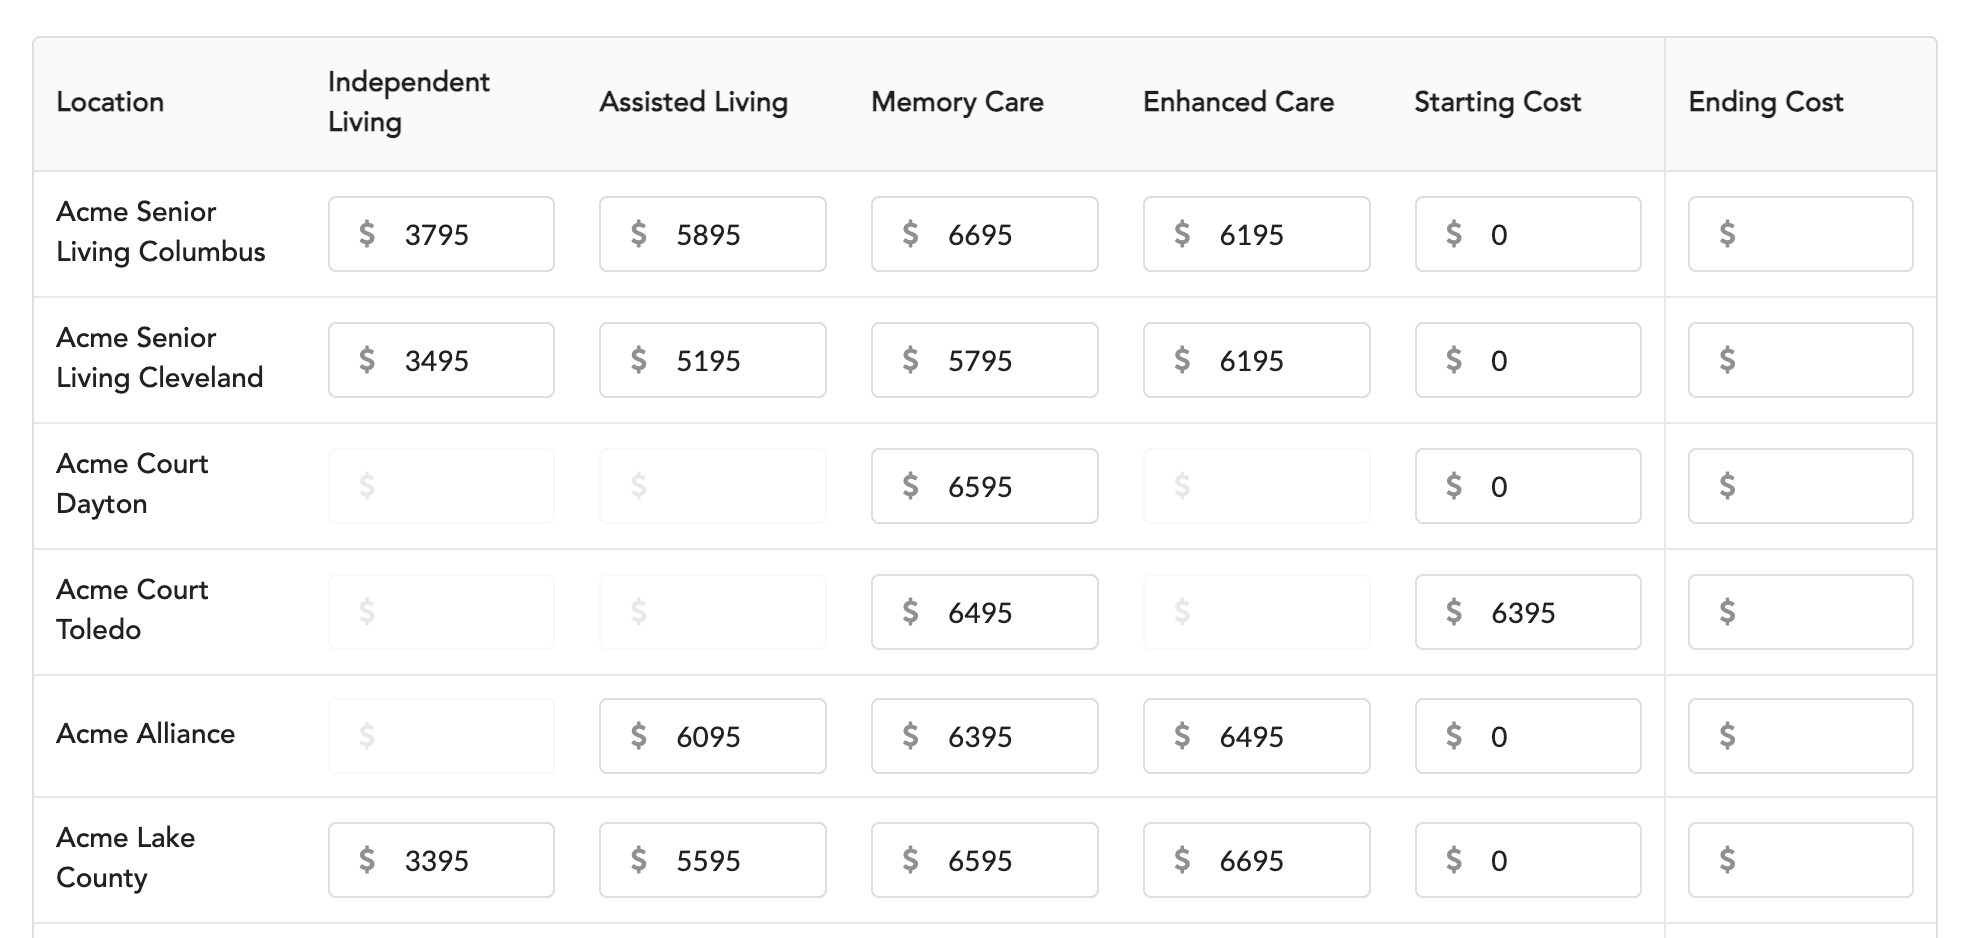Screen dimensions: 1962x938
Task: Focus Acme Lake County Enhanced Care 6695
Action: pos(1257,860)
